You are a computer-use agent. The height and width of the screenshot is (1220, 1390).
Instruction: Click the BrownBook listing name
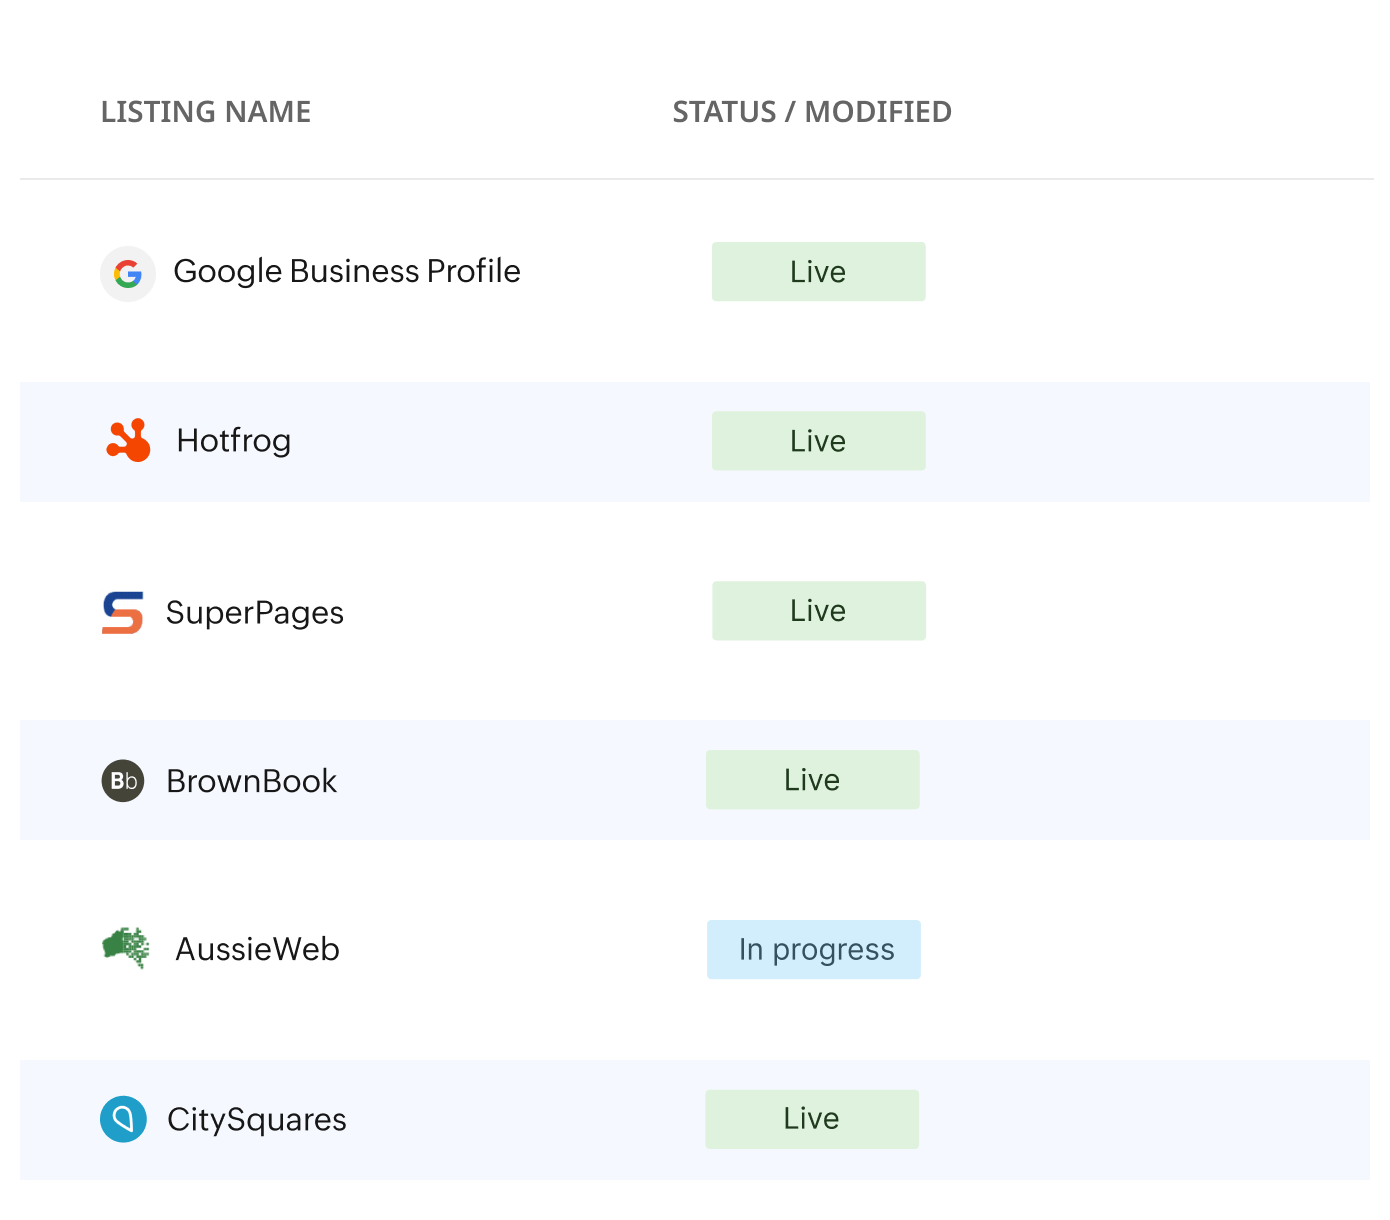coord(251,781)
